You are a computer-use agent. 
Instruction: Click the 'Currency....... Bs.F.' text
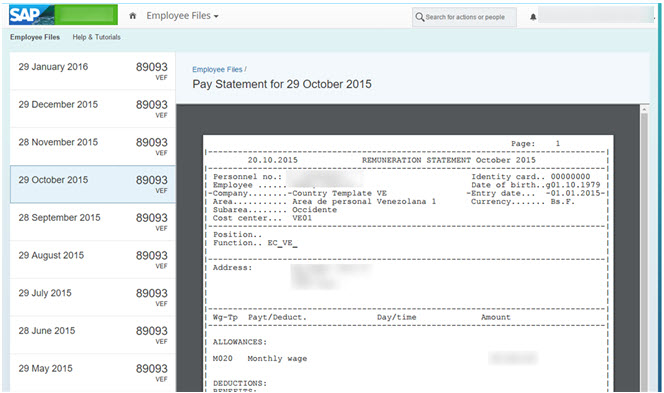(x=523, y=202)
